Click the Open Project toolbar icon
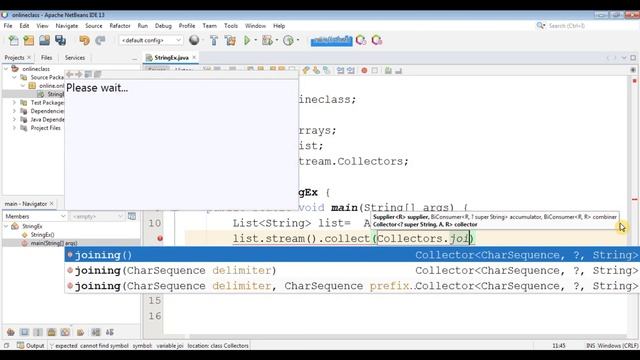 (x=44, y=40)
